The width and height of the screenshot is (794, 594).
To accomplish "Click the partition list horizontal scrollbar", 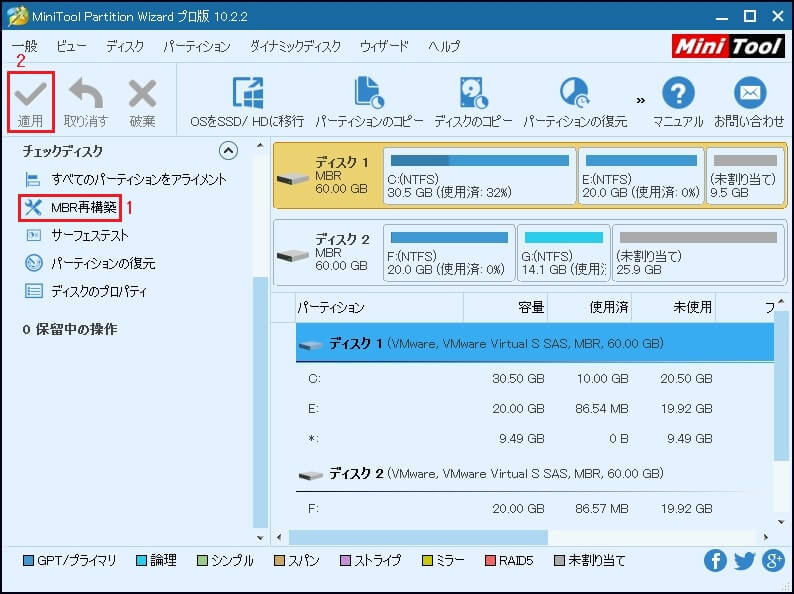I will (x=418, y=537).
